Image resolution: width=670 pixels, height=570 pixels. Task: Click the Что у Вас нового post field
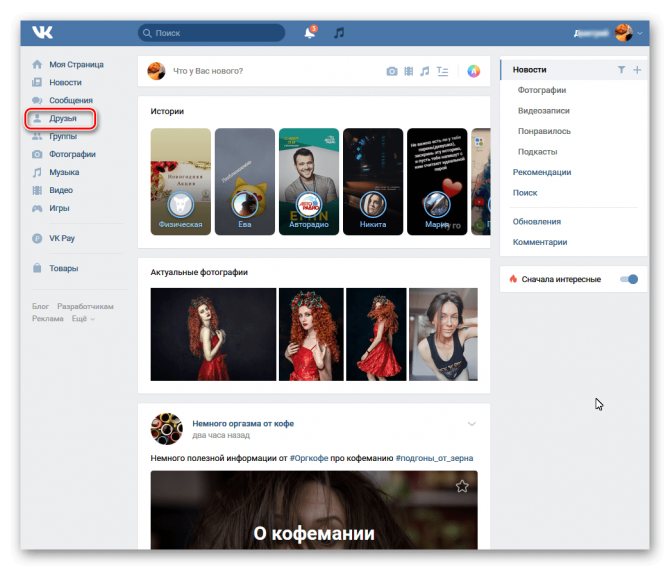(208, 71)
